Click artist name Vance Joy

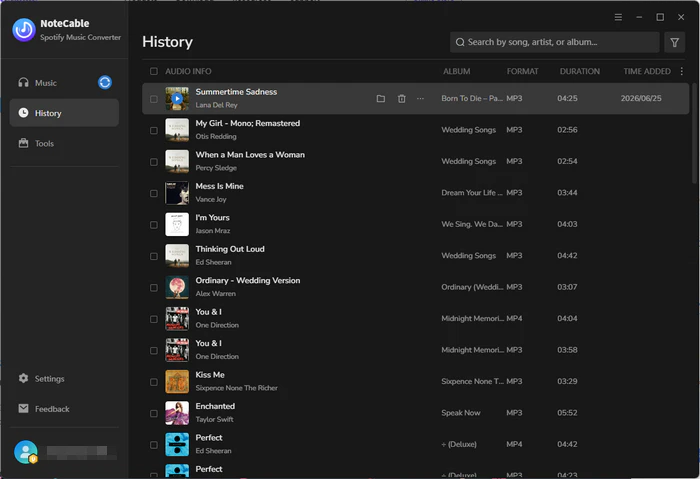pos(211,200)
